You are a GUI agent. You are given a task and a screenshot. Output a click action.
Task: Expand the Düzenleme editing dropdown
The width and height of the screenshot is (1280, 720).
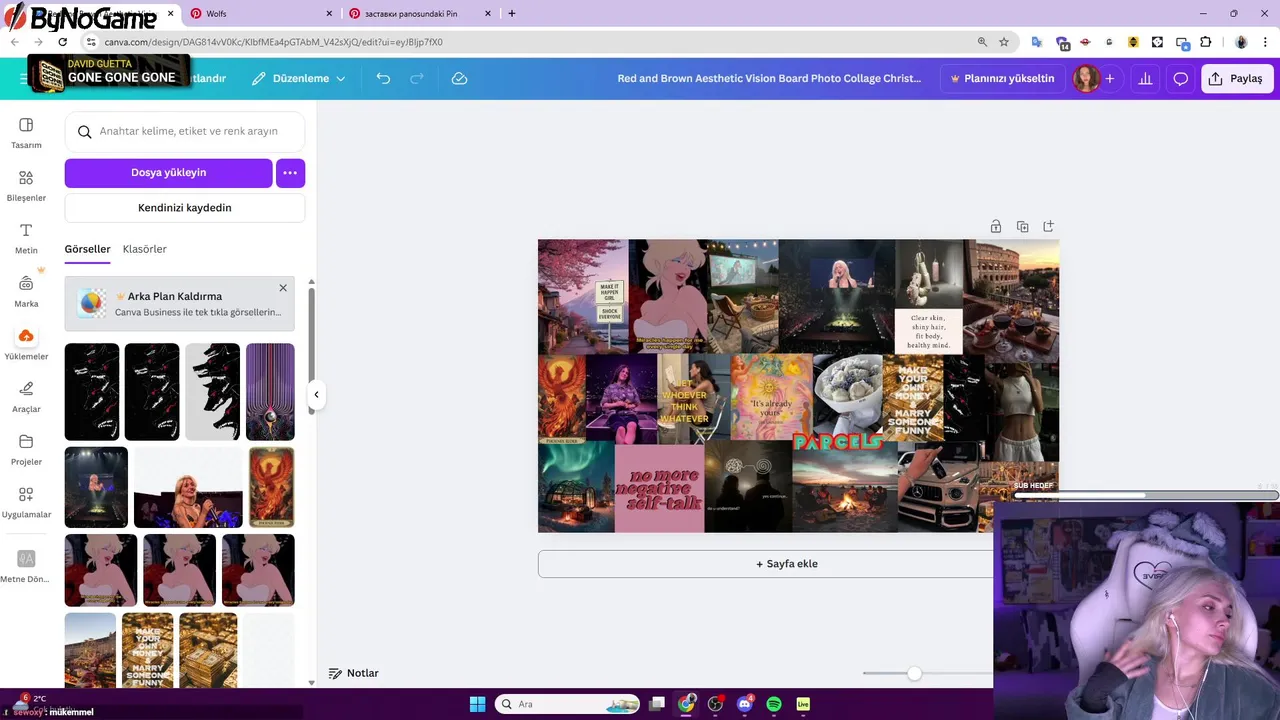[298, 78]
